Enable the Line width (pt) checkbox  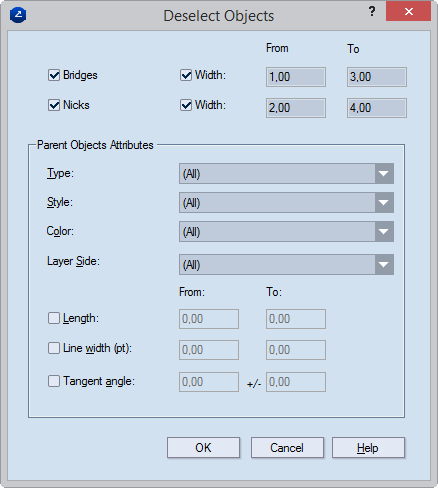[54, 348]
